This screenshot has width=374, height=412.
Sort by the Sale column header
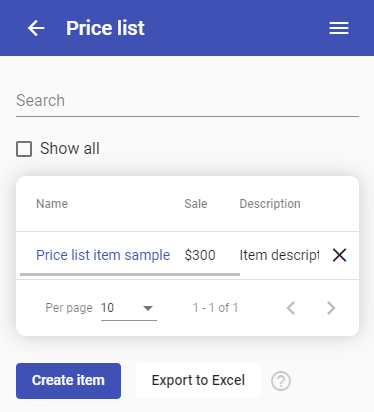[196, 204]
